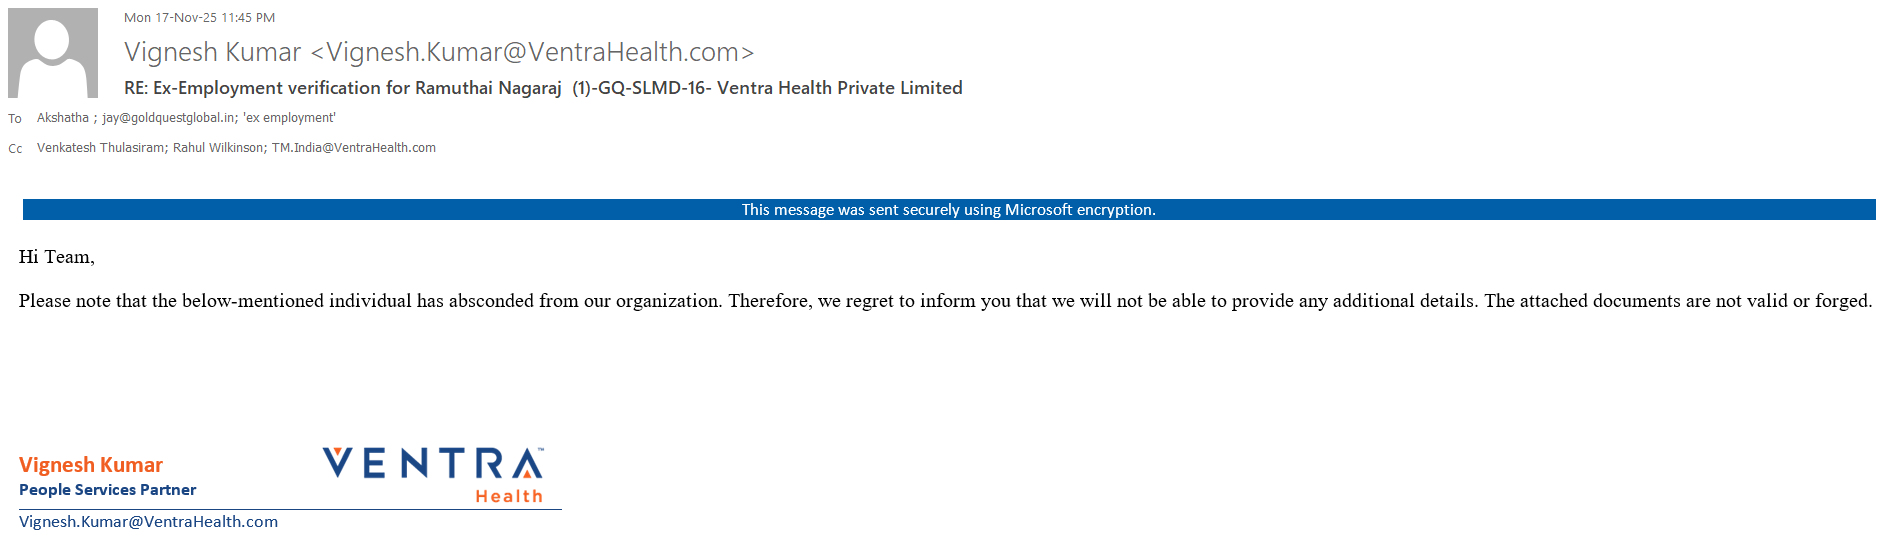The height and width of the screenshot is (548, 1885).
Task: Open recipient Akshatha's contact card
Action: (x=62, y=118)
